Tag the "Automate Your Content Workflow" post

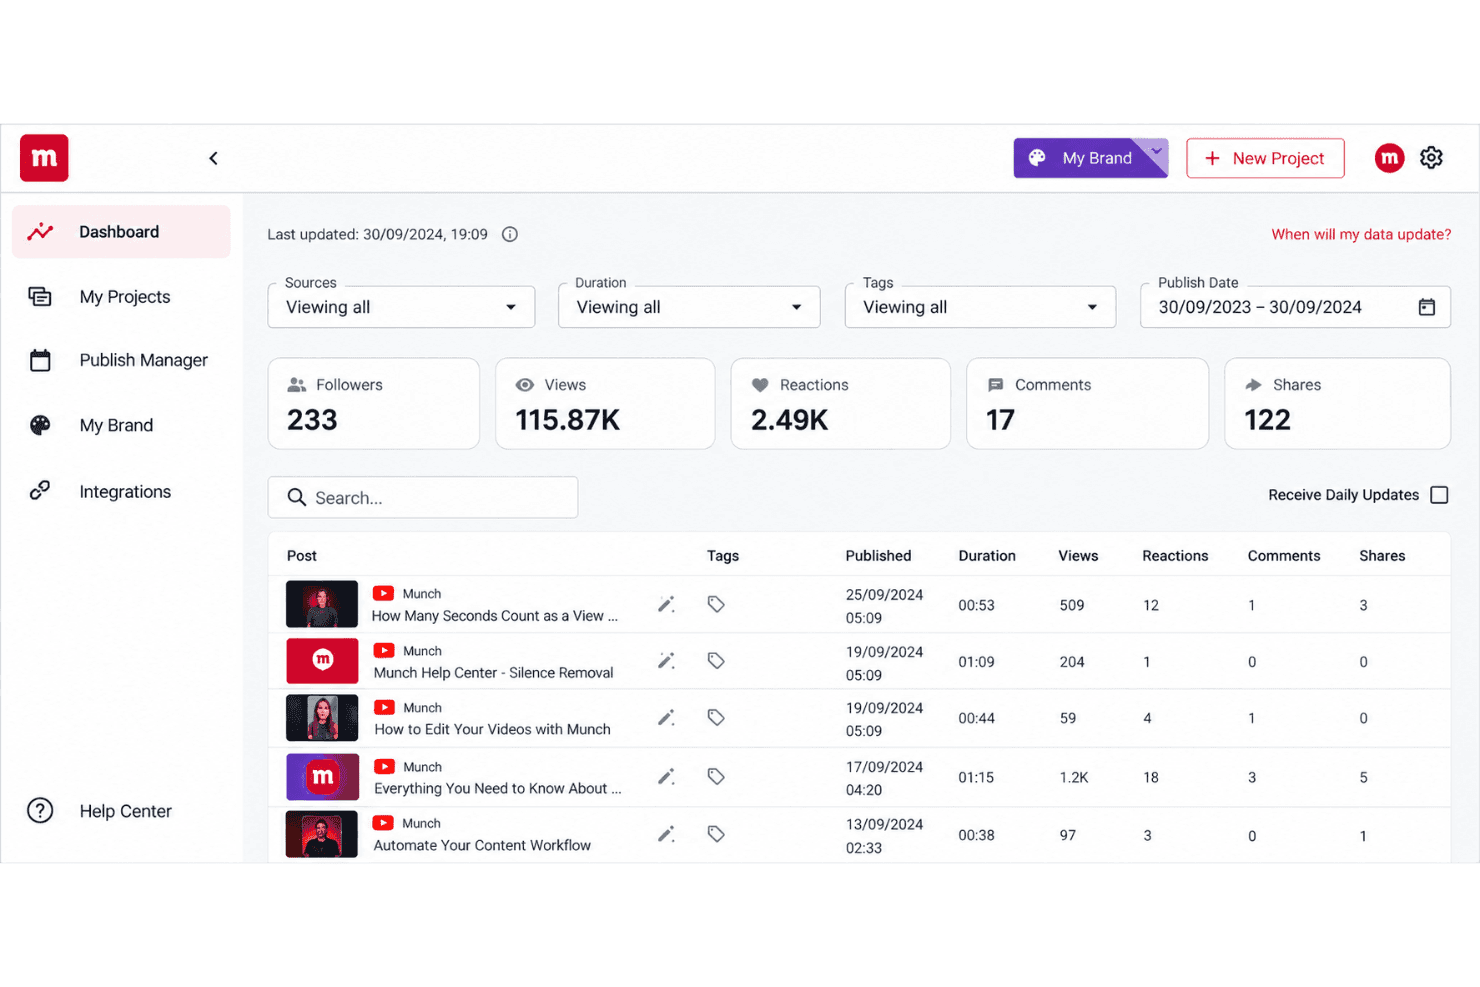[x=716, y=834]
